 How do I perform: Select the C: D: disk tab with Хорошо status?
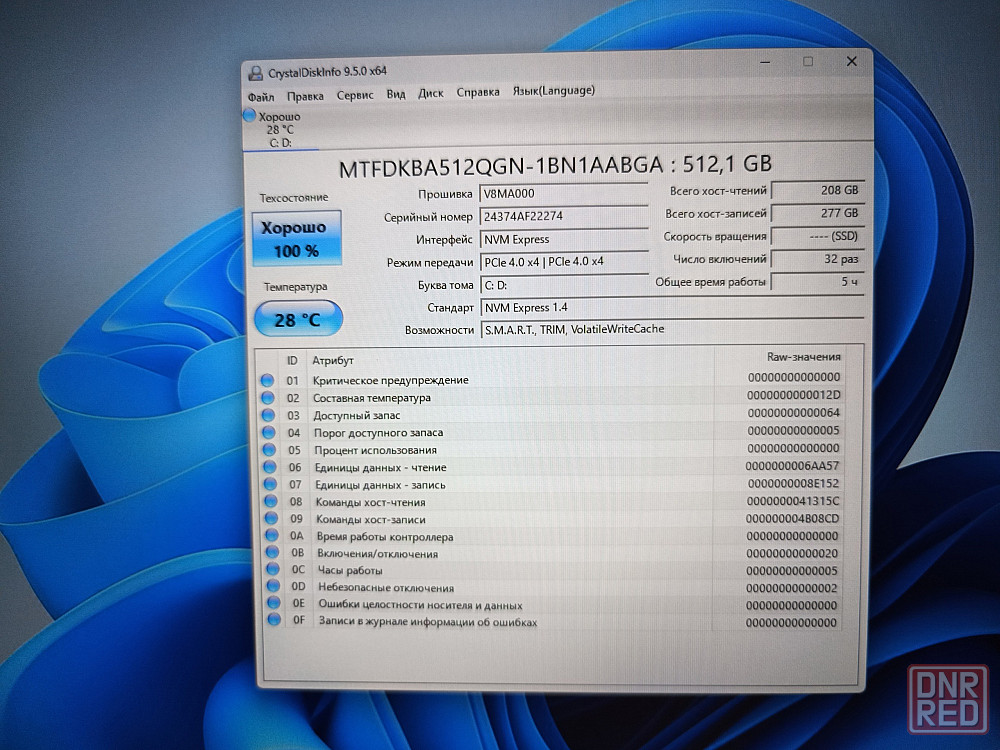pos(280,130)
